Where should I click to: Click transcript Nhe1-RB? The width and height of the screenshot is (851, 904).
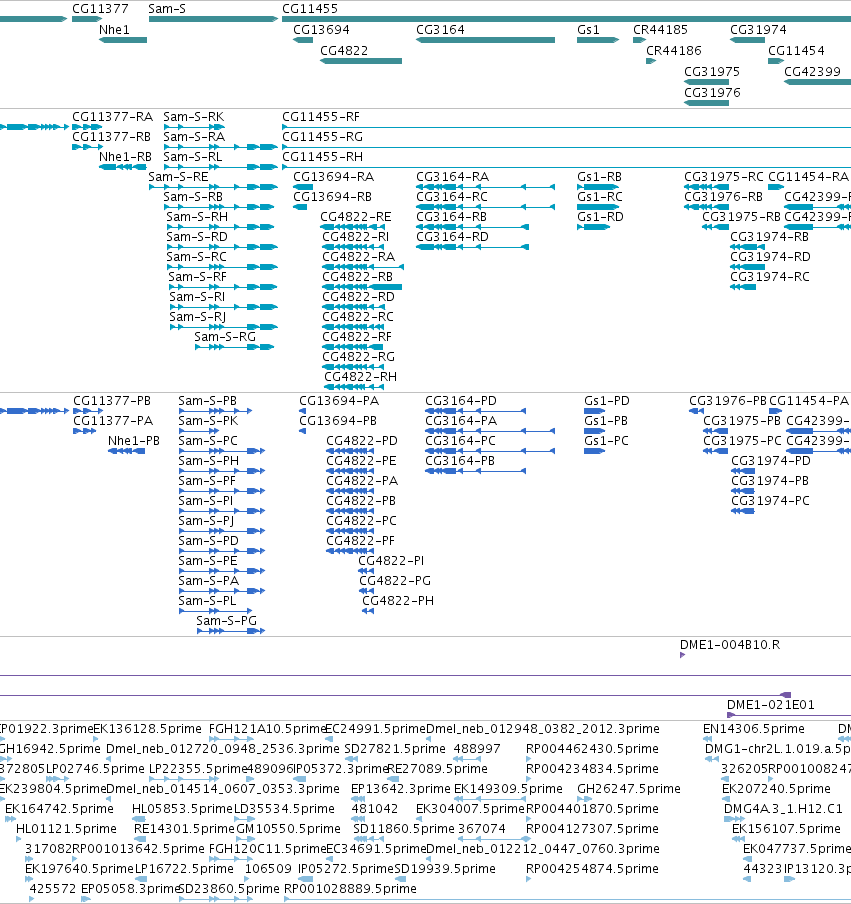(x=125, y=157)
